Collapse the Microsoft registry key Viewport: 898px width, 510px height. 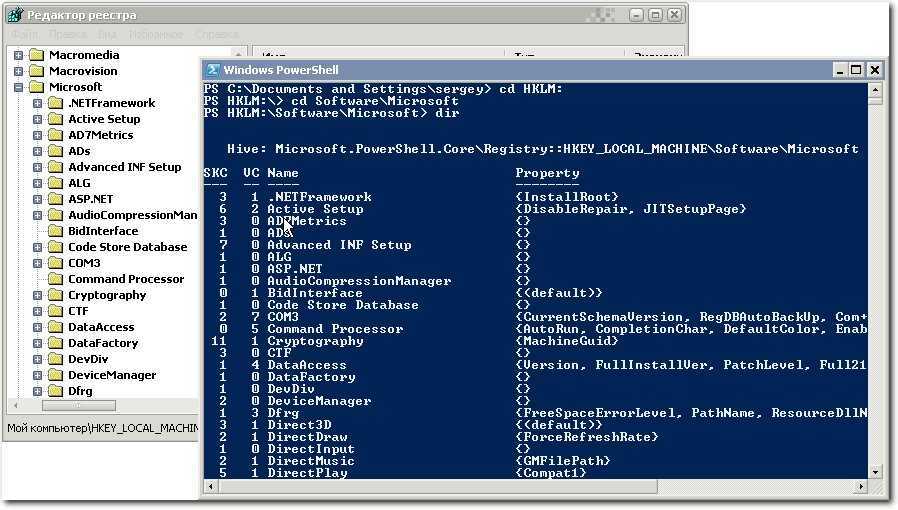(19, 87)
